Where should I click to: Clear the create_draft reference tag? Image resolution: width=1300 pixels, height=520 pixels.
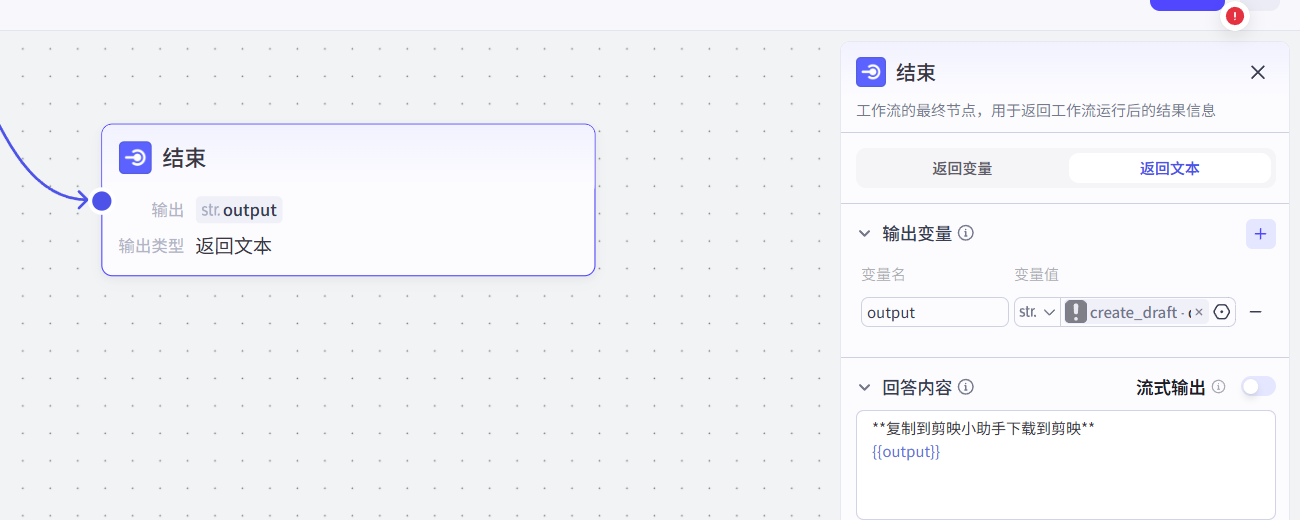[x=1199, y=312]
